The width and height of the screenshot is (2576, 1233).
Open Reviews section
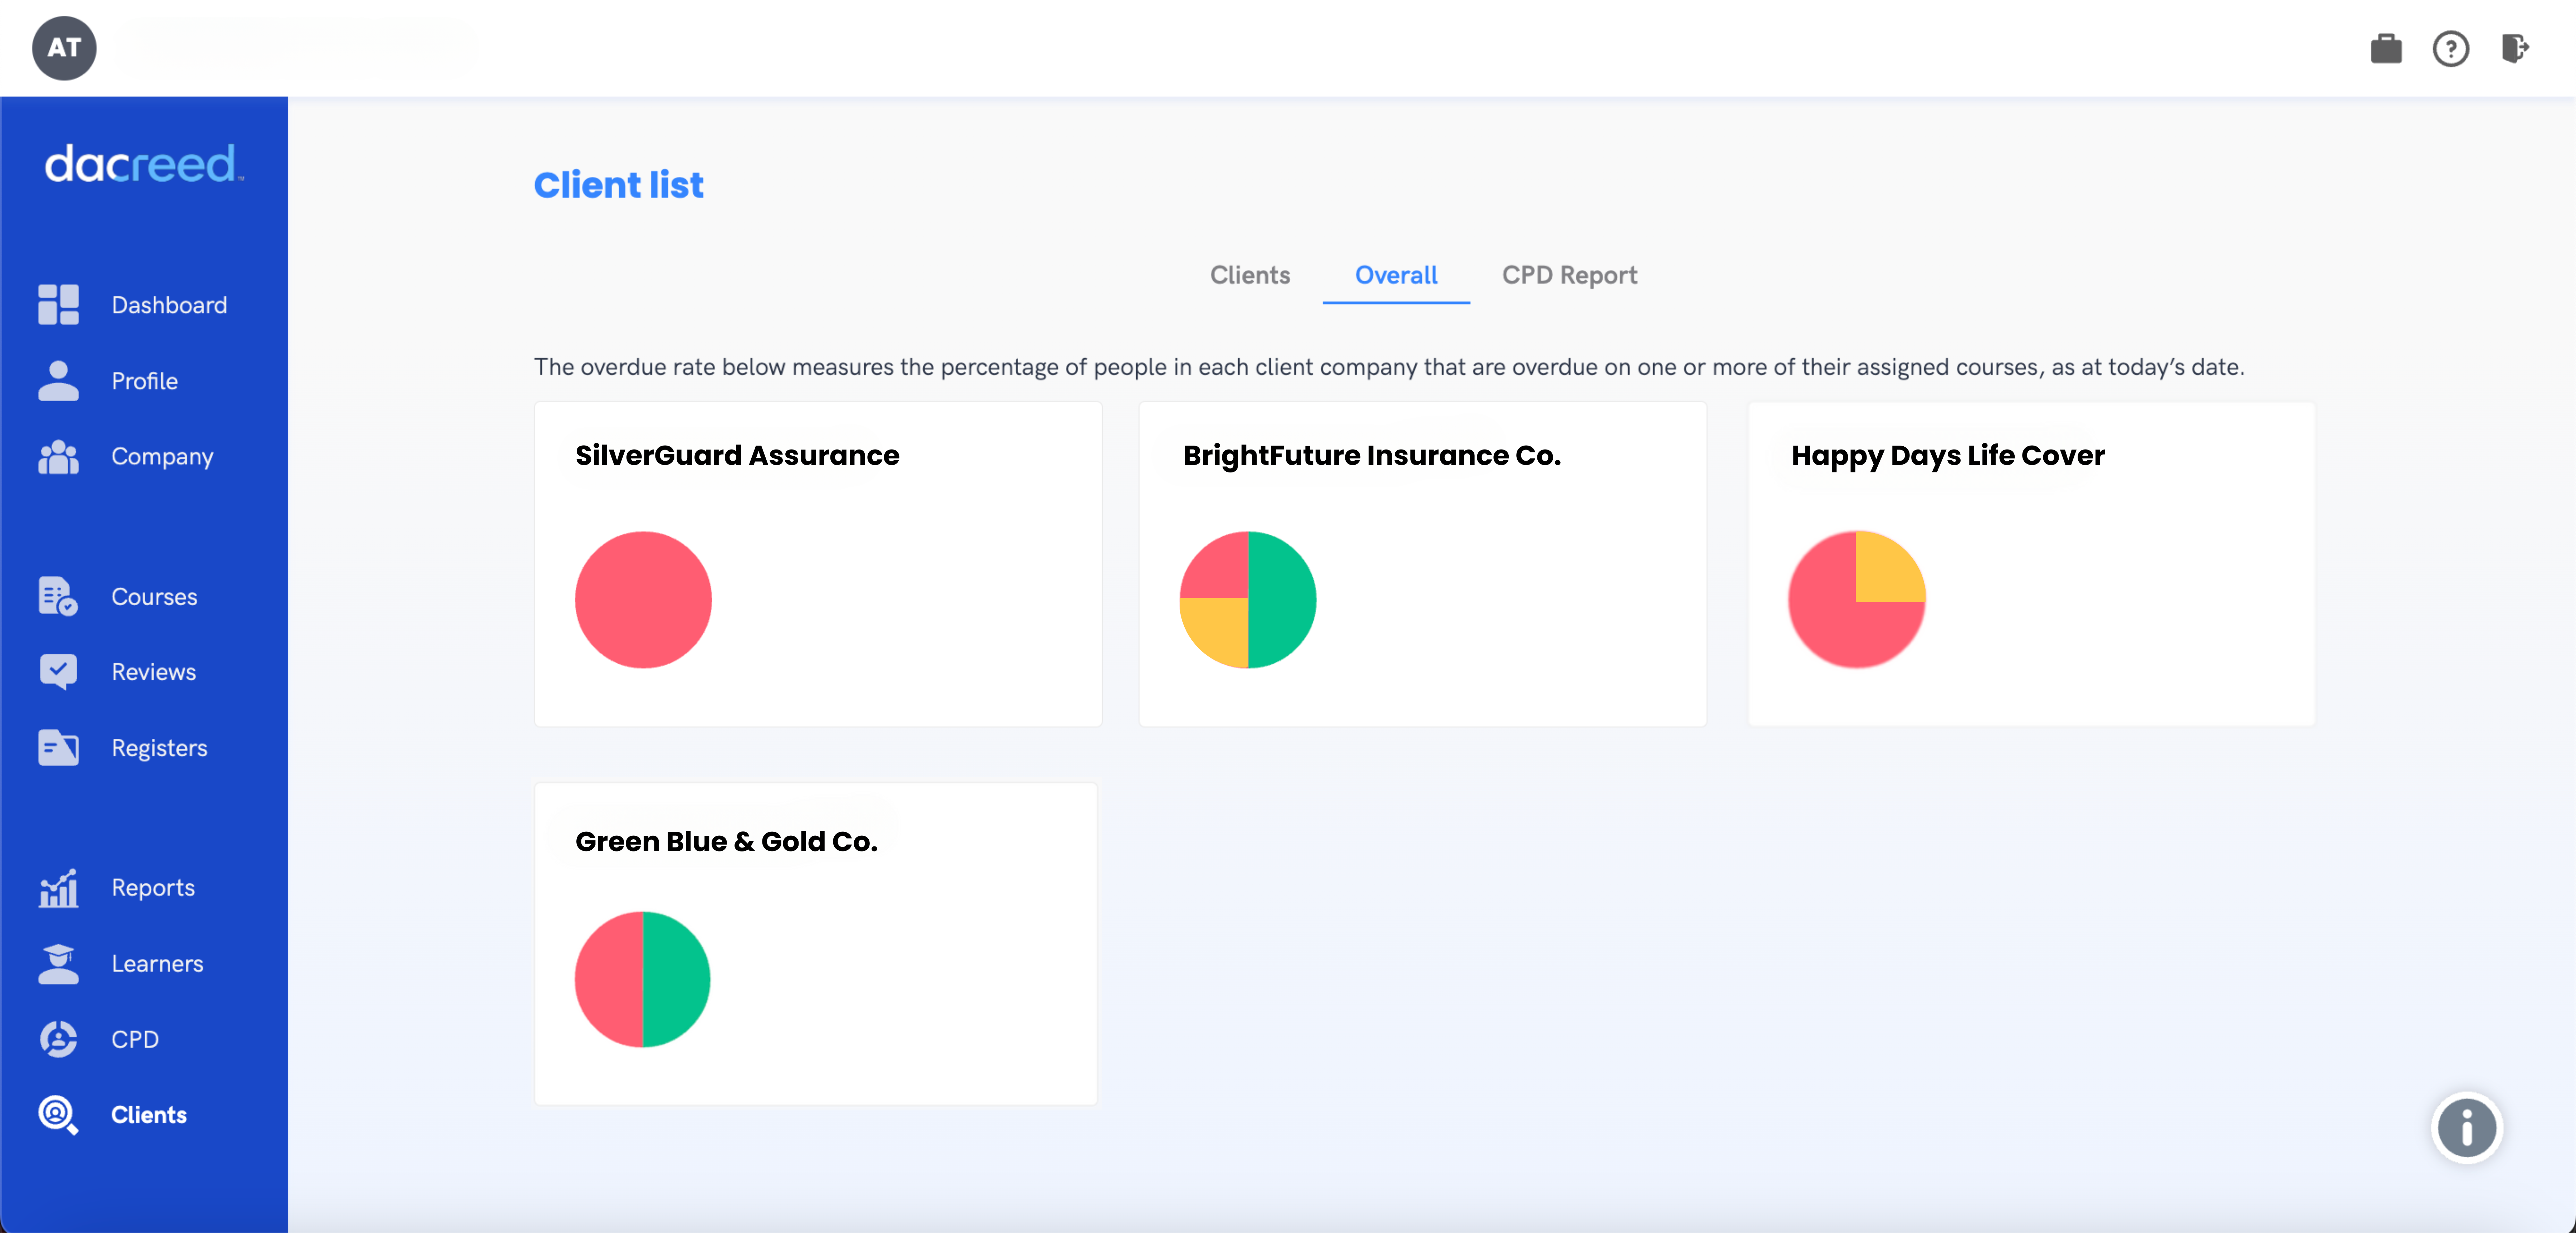coord(154,672)
